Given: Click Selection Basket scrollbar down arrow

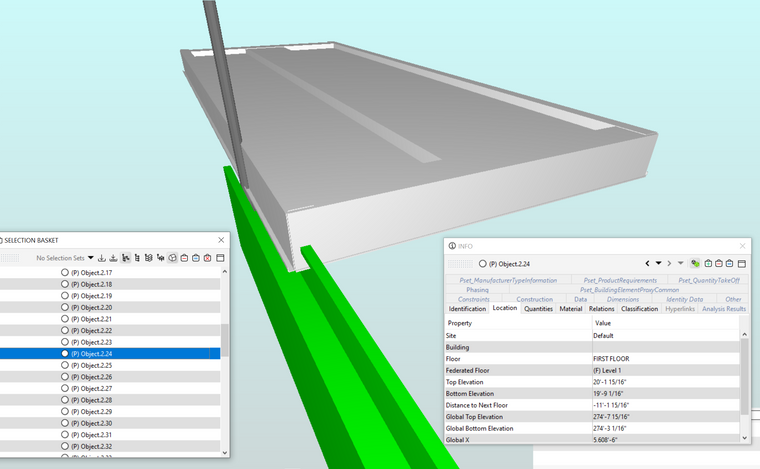Looking at the screenshot, I should click(224, 453).
